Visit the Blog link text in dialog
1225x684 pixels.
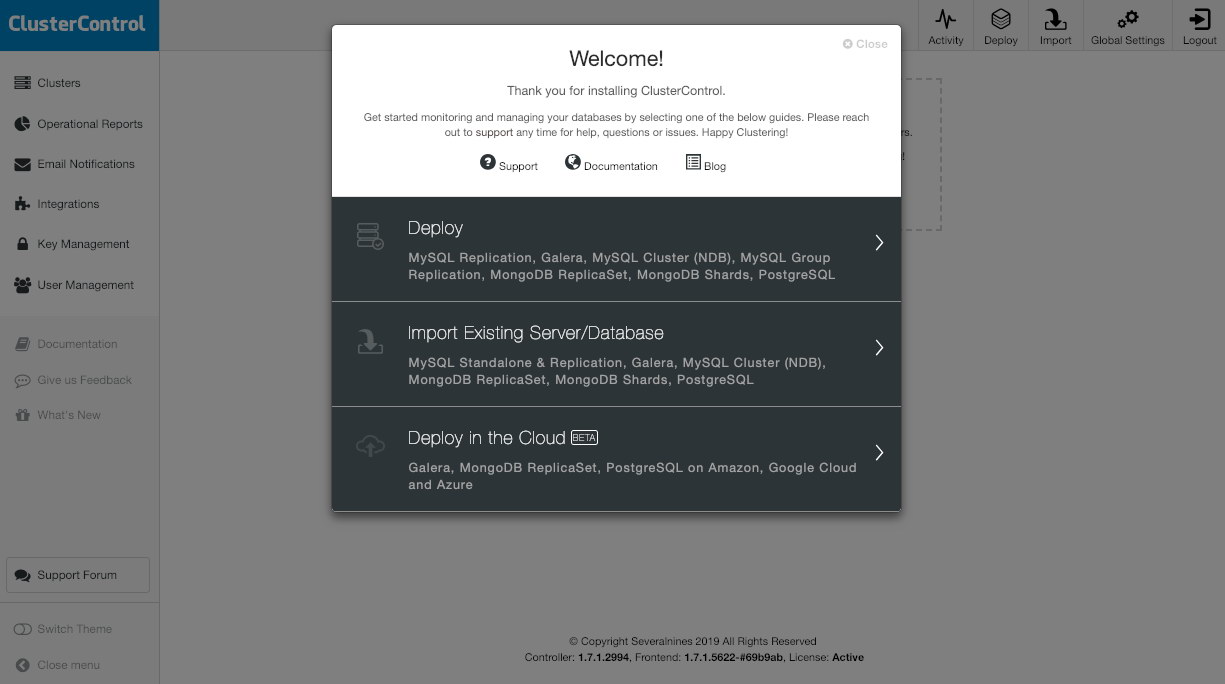pos(715,166)
